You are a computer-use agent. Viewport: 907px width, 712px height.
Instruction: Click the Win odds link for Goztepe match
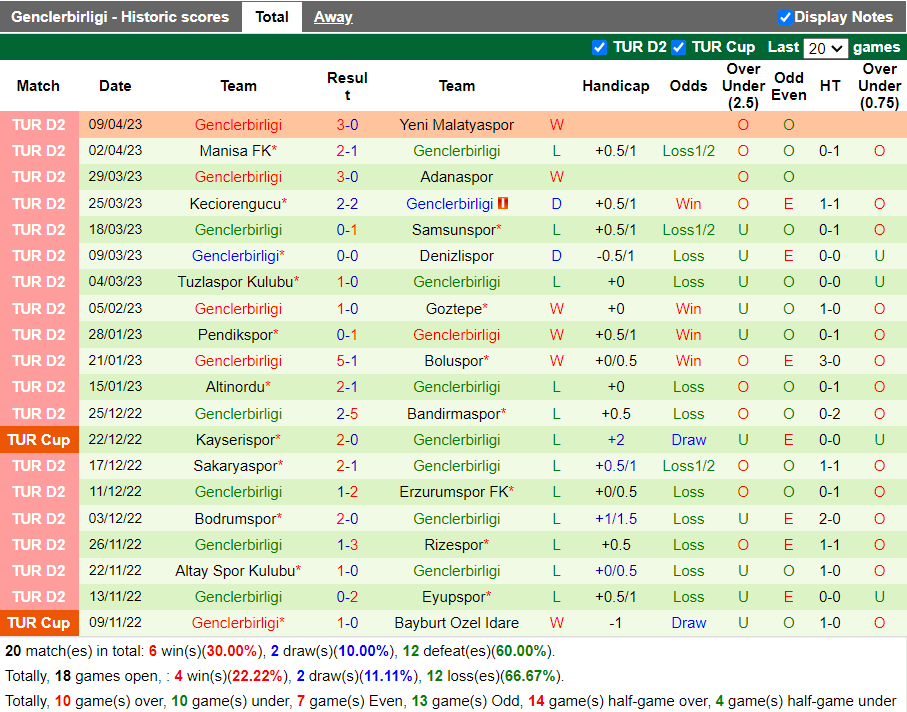689,308
